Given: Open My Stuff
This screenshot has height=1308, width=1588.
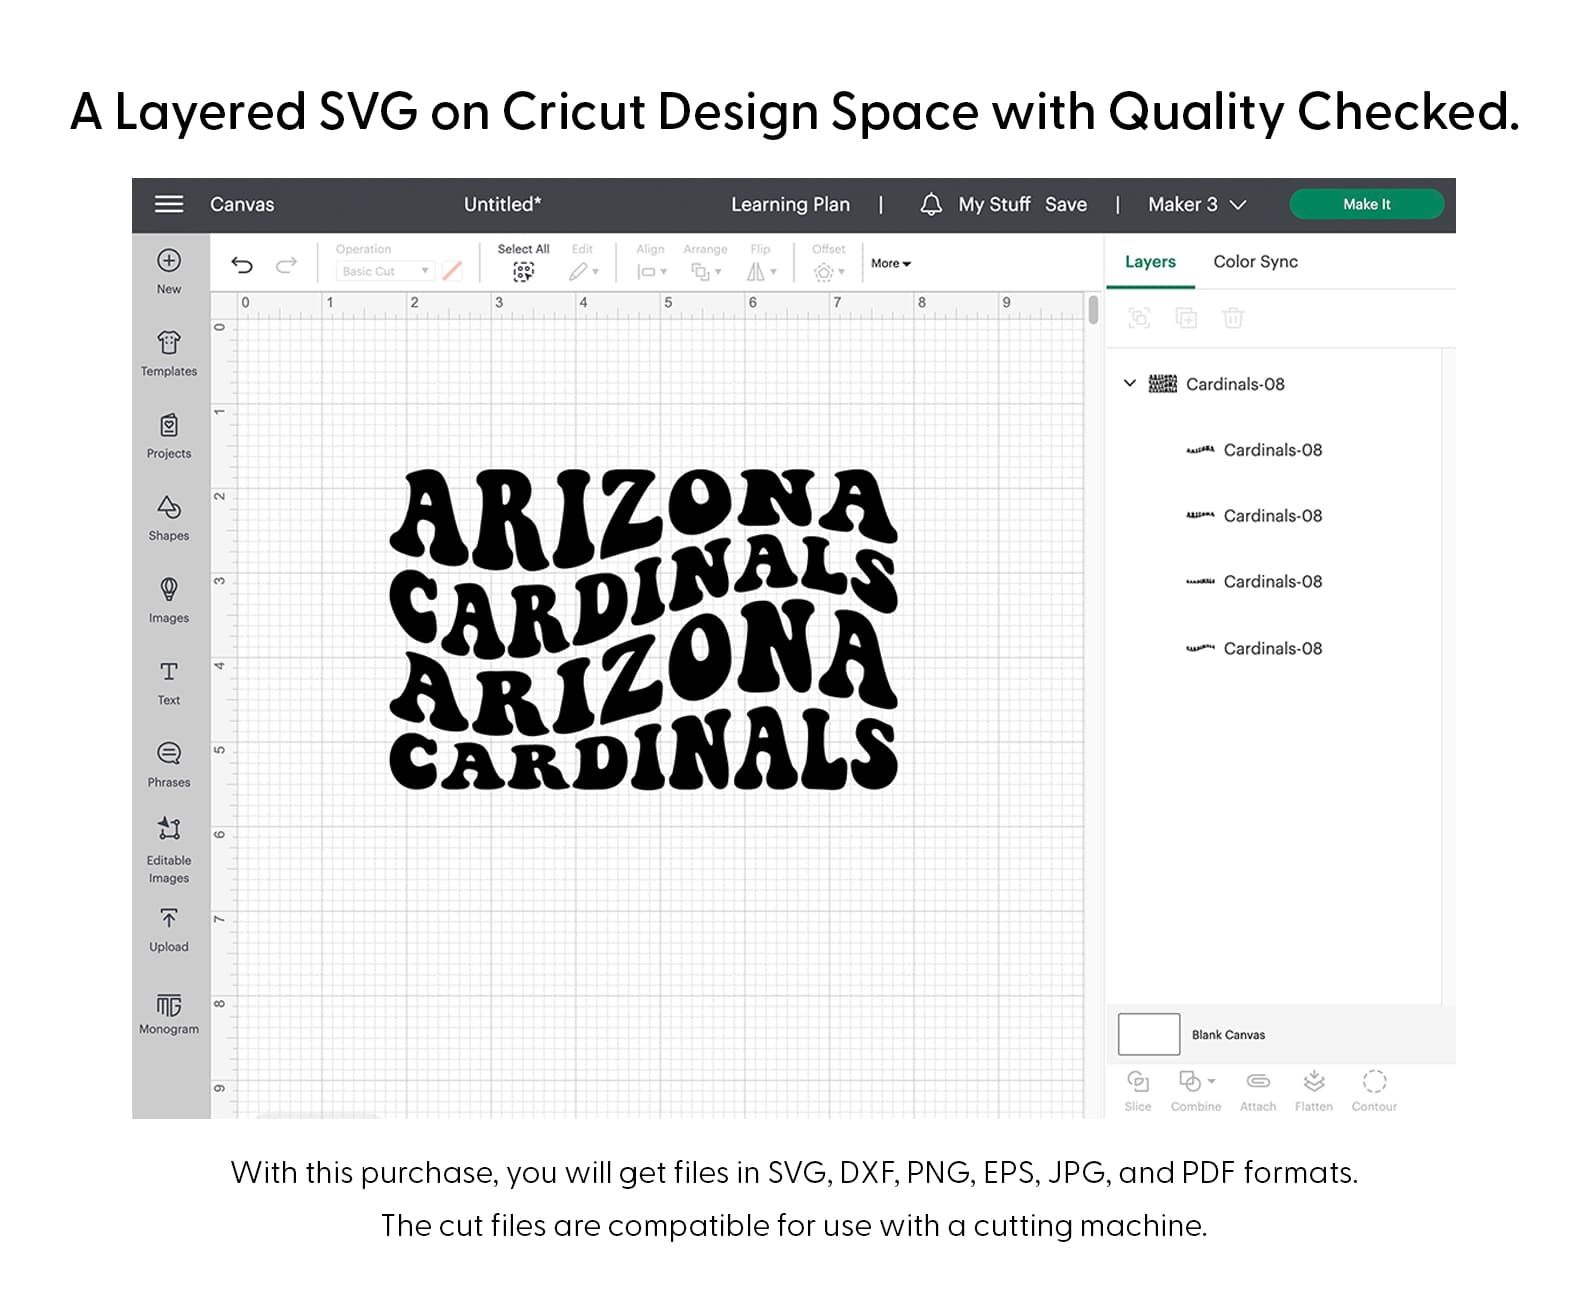Looking at the screenshot, I should click(x=994, y=204).
